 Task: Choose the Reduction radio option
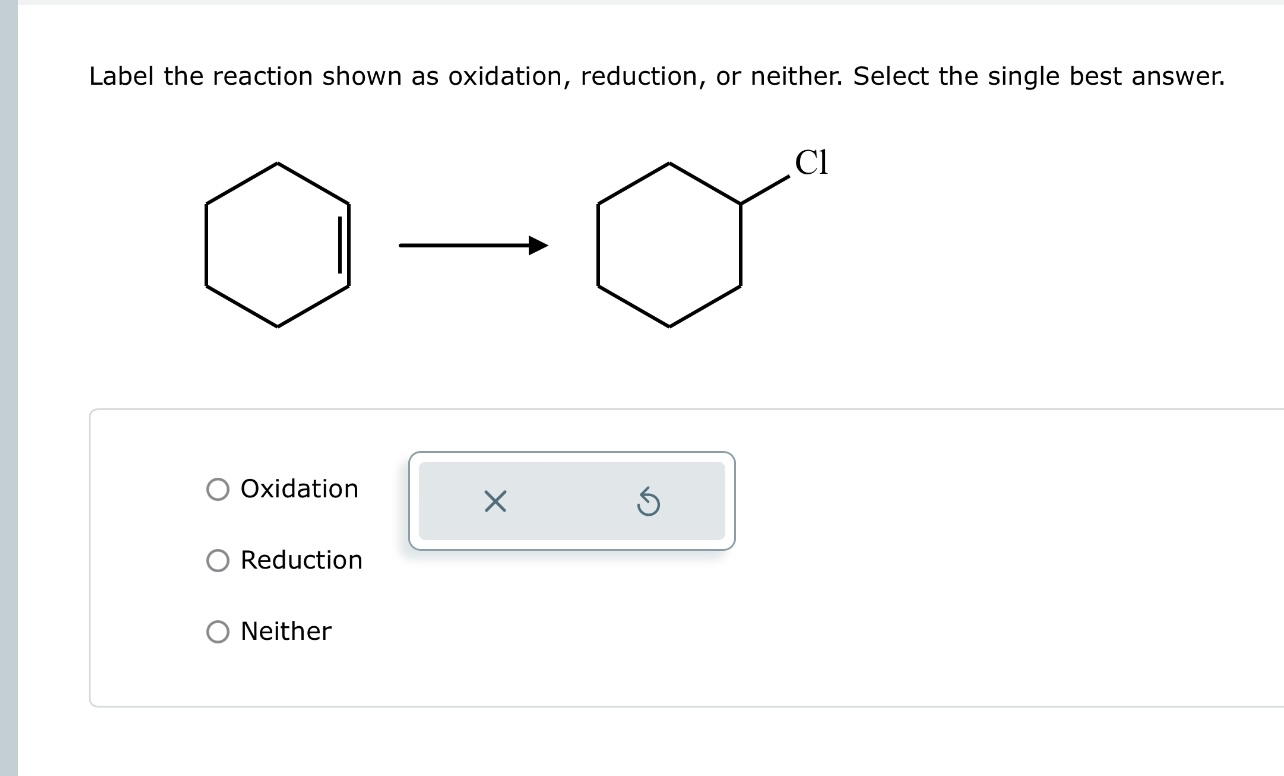218,561
